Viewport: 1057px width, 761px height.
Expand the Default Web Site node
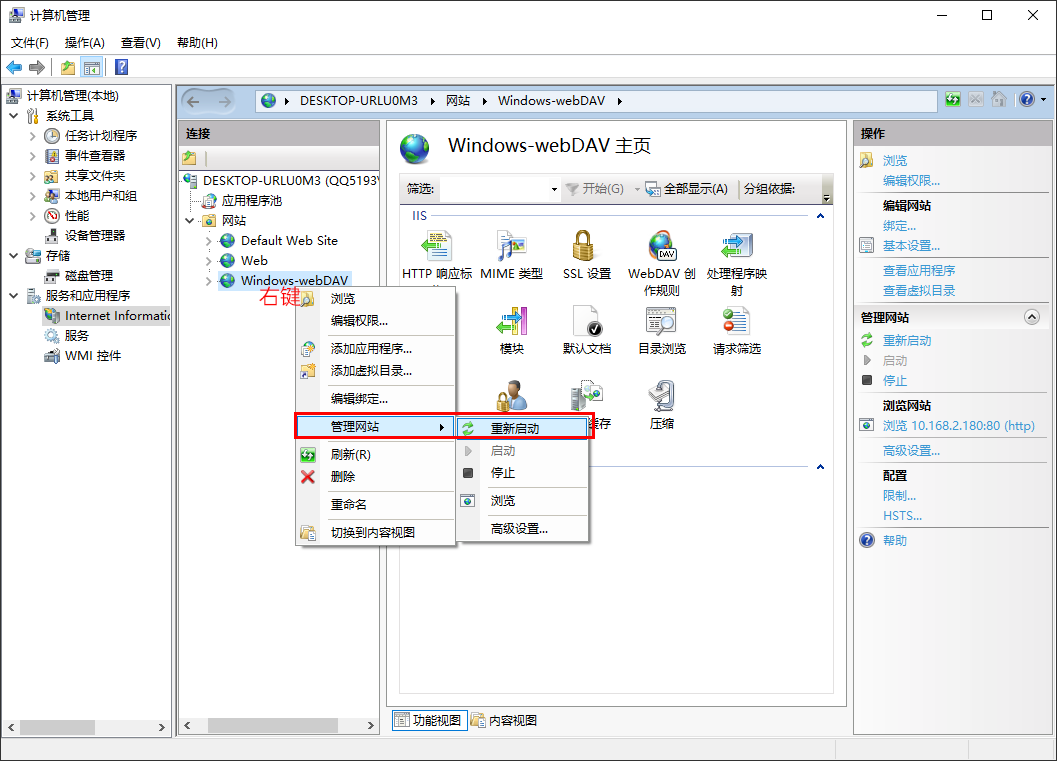(x=209, y=241)
